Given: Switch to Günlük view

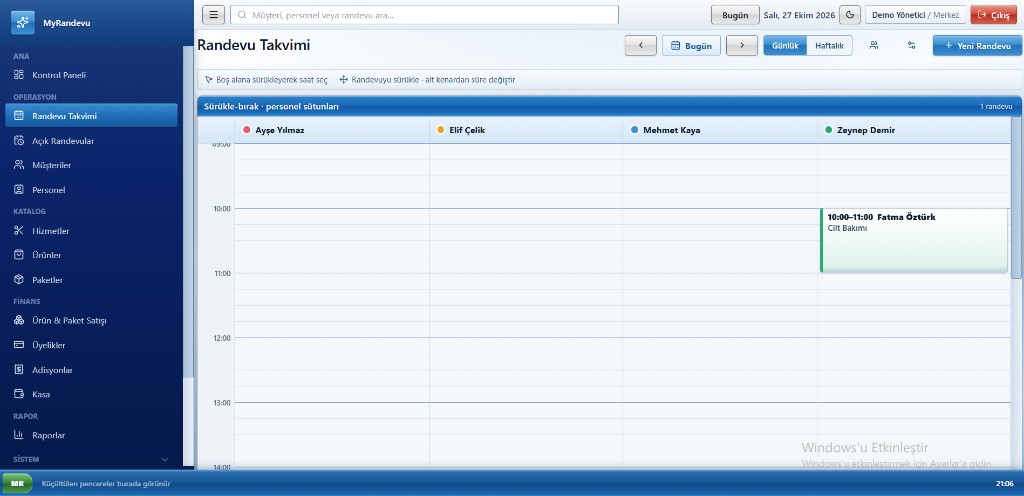Looking at the screenshot, I should (785, 46).
